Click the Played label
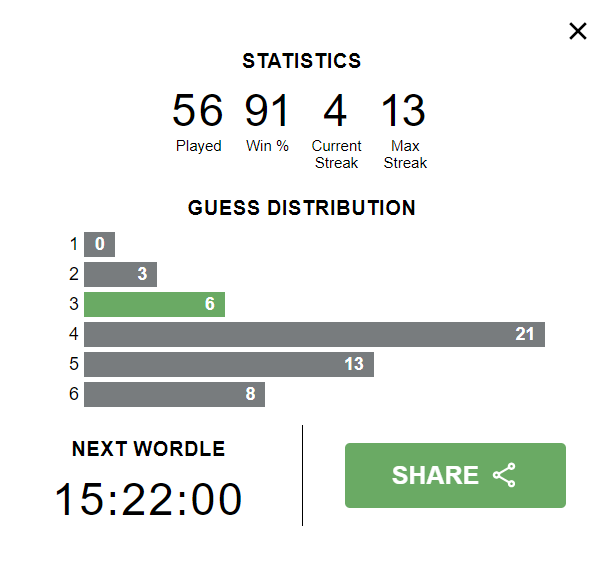Image resolution: width=602 pixels, height=562 pixels. pos(198,146)
